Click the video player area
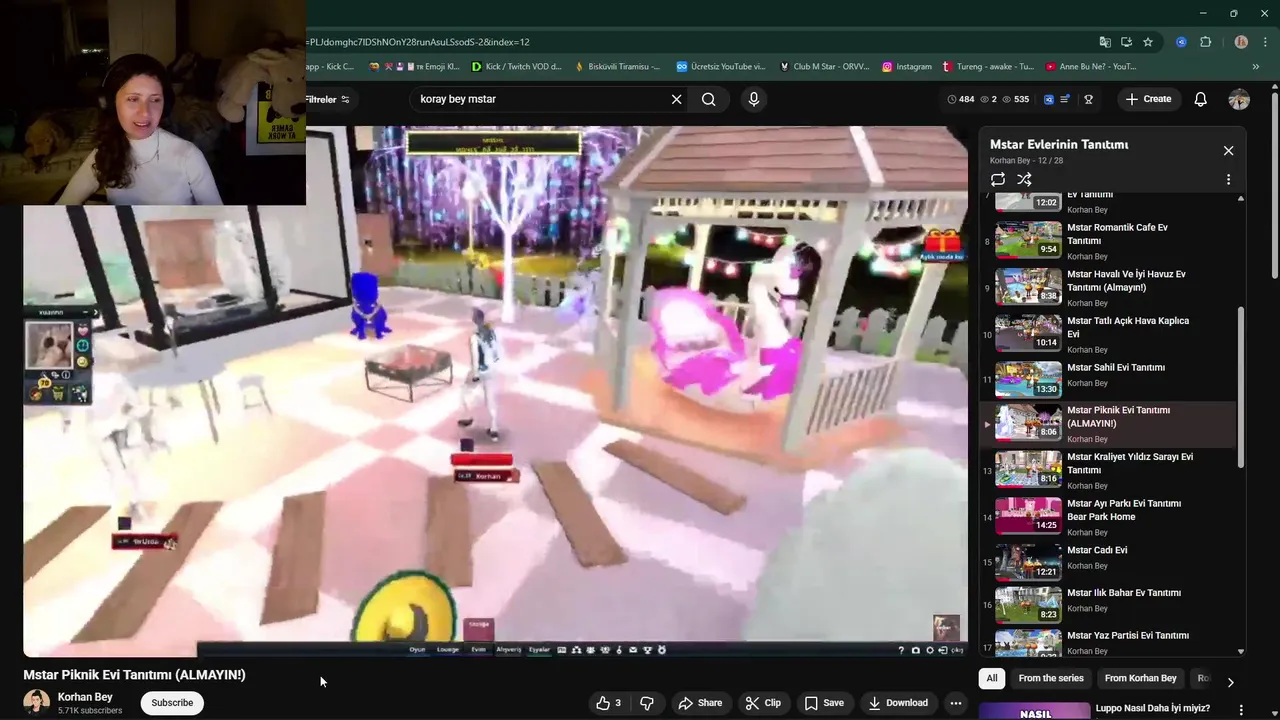Image resolution: width=1280 pixels, height=720 pixels. click(x=496, y=391)
